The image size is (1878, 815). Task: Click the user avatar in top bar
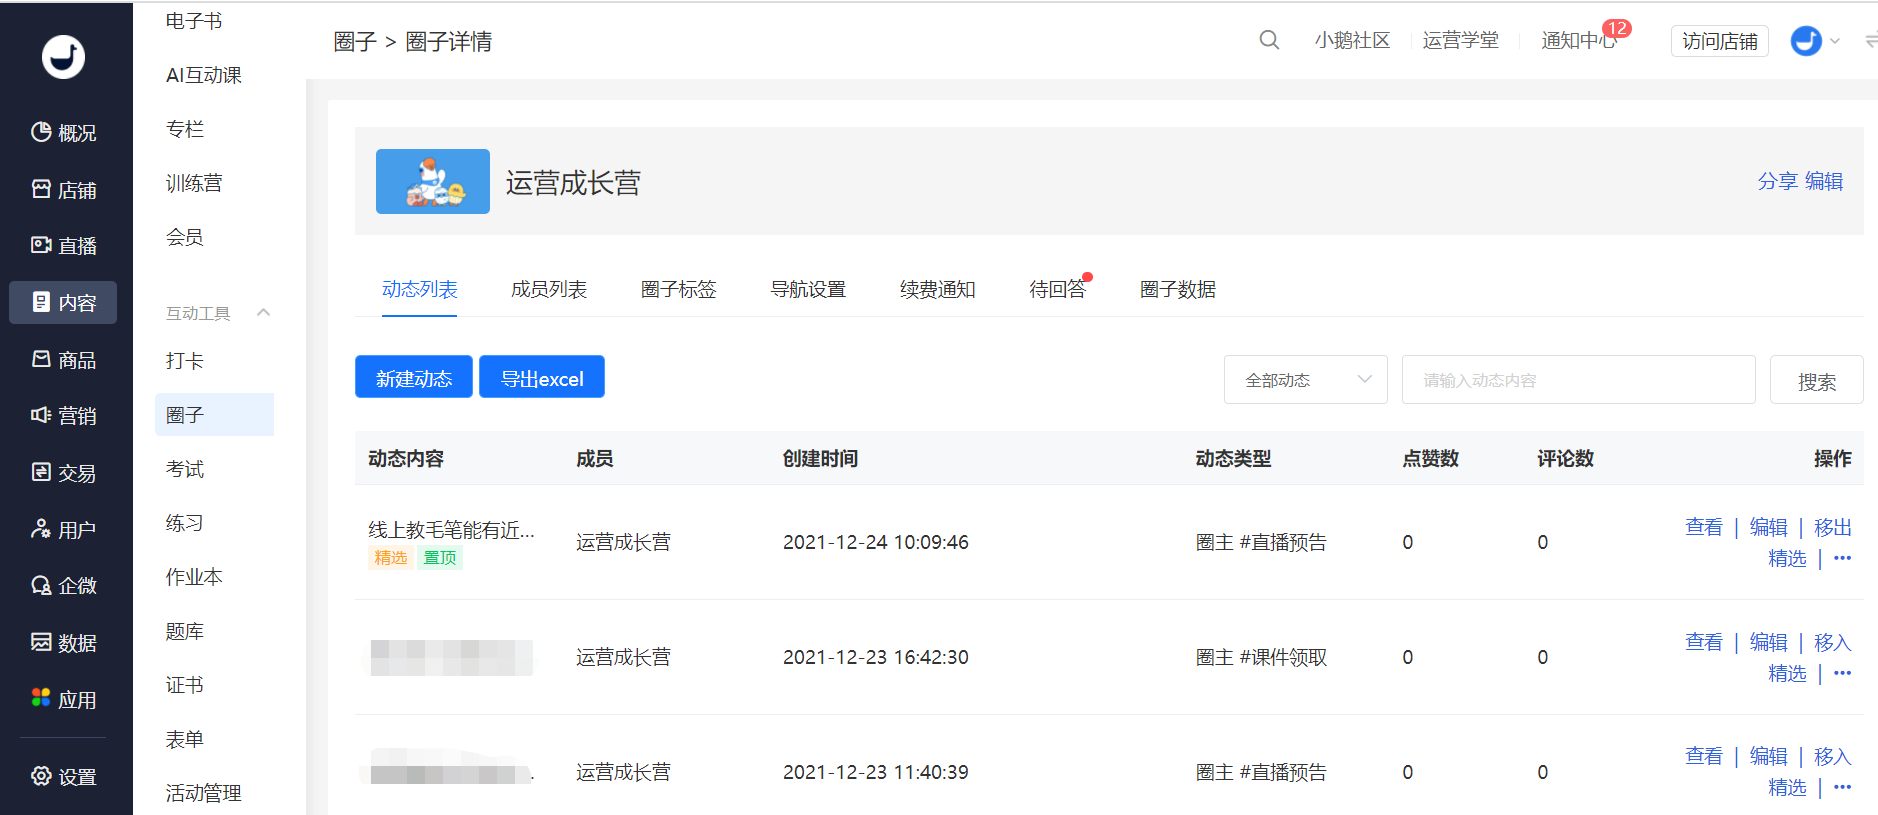coord(1805,41)
